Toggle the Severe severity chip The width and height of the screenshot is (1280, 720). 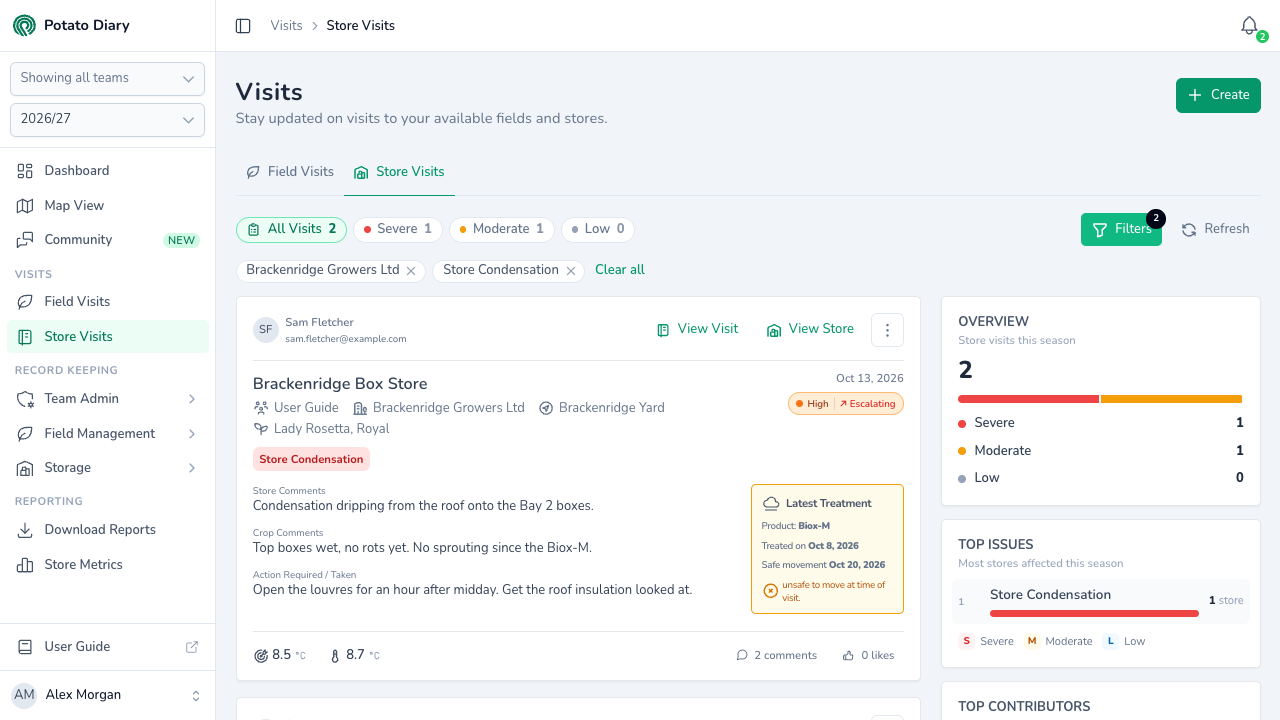point(397,230)
